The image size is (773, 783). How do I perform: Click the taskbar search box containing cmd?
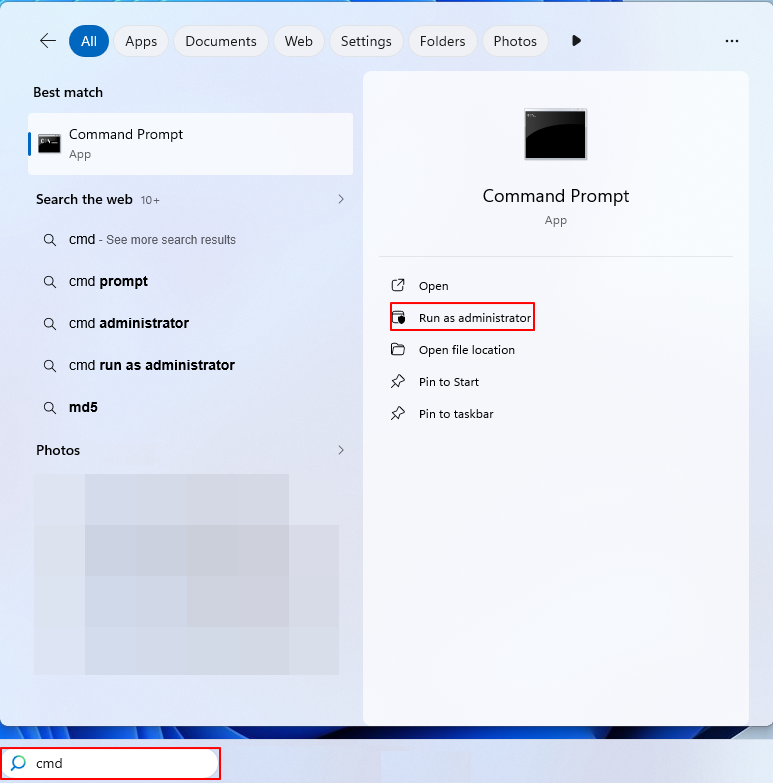[110, 763]
